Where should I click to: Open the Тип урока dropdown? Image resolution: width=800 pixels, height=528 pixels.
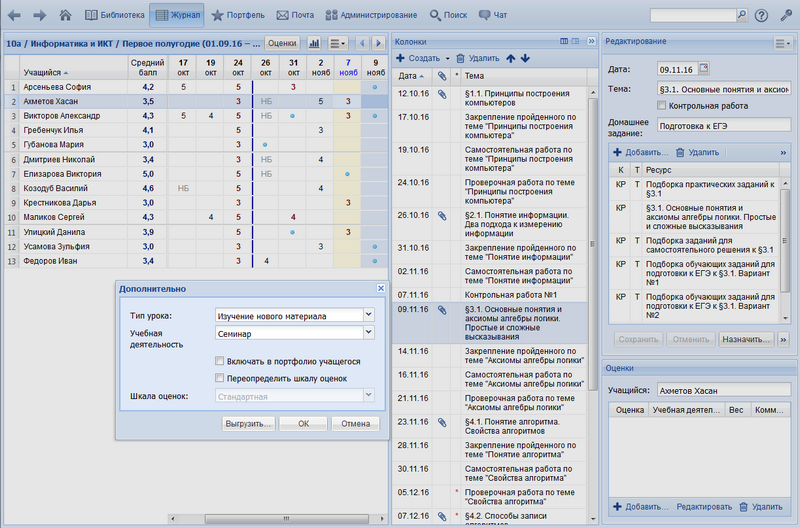[368, 316]
